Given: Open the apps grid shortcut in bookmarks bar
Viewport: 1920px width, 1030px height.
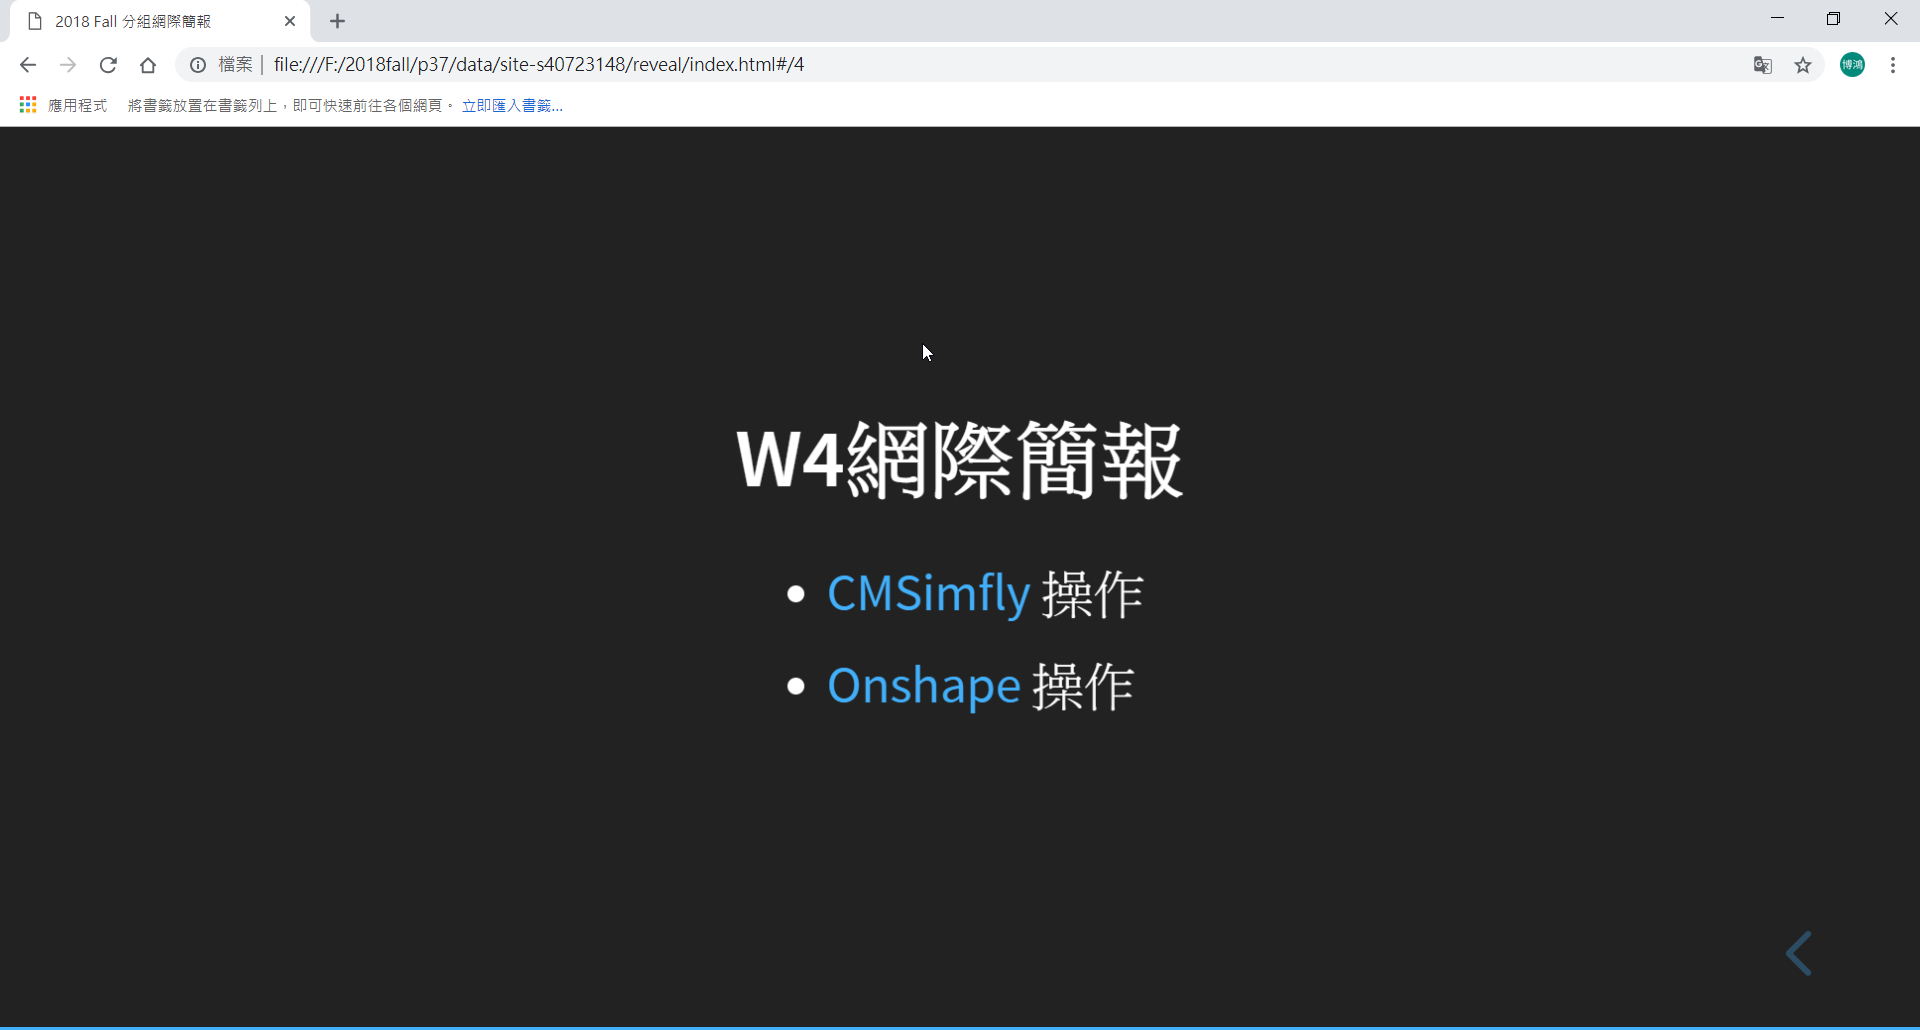Looking at the screenshot, I should tap(28, 105).
